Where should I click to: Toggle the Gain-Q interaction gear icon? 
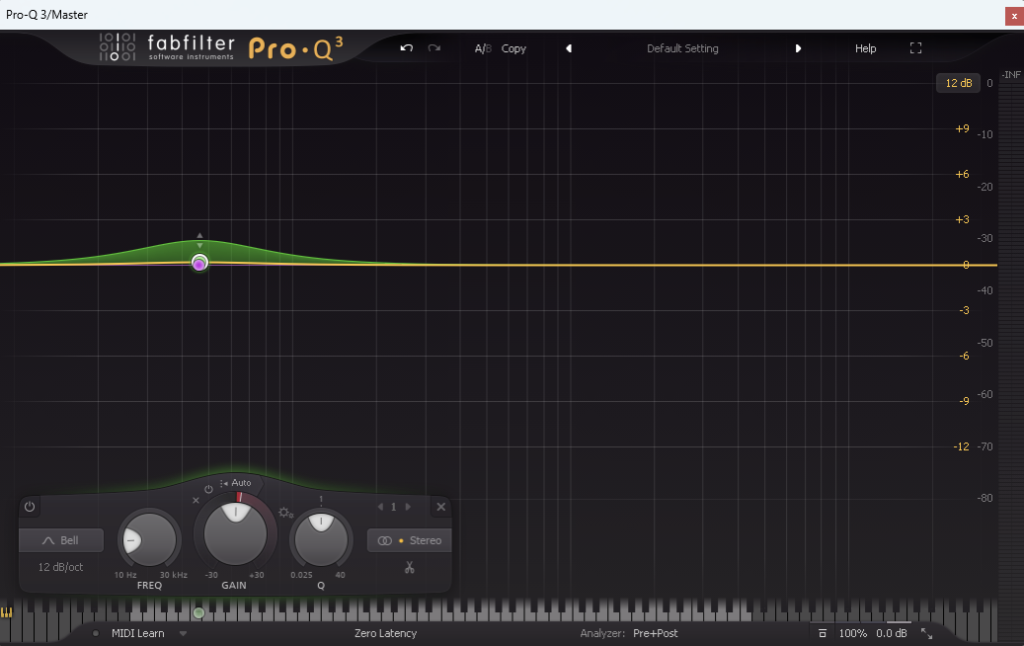(285, 513)
